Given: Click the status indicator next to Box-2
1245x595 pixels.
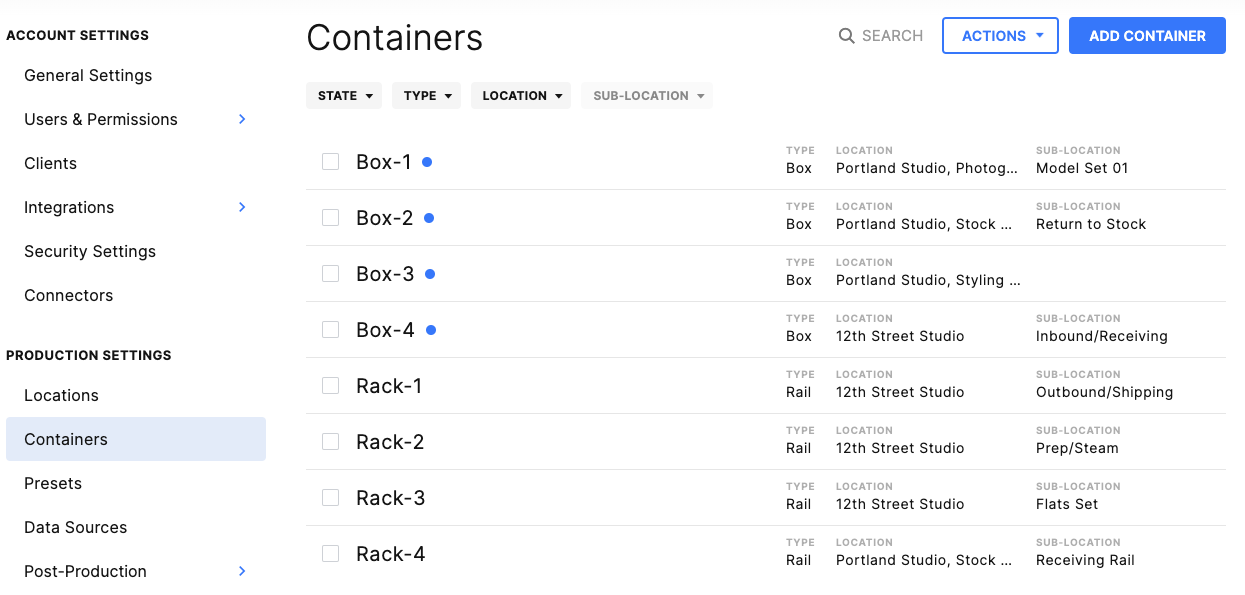Looking at the screenshot, I should [x=427, y=217].
